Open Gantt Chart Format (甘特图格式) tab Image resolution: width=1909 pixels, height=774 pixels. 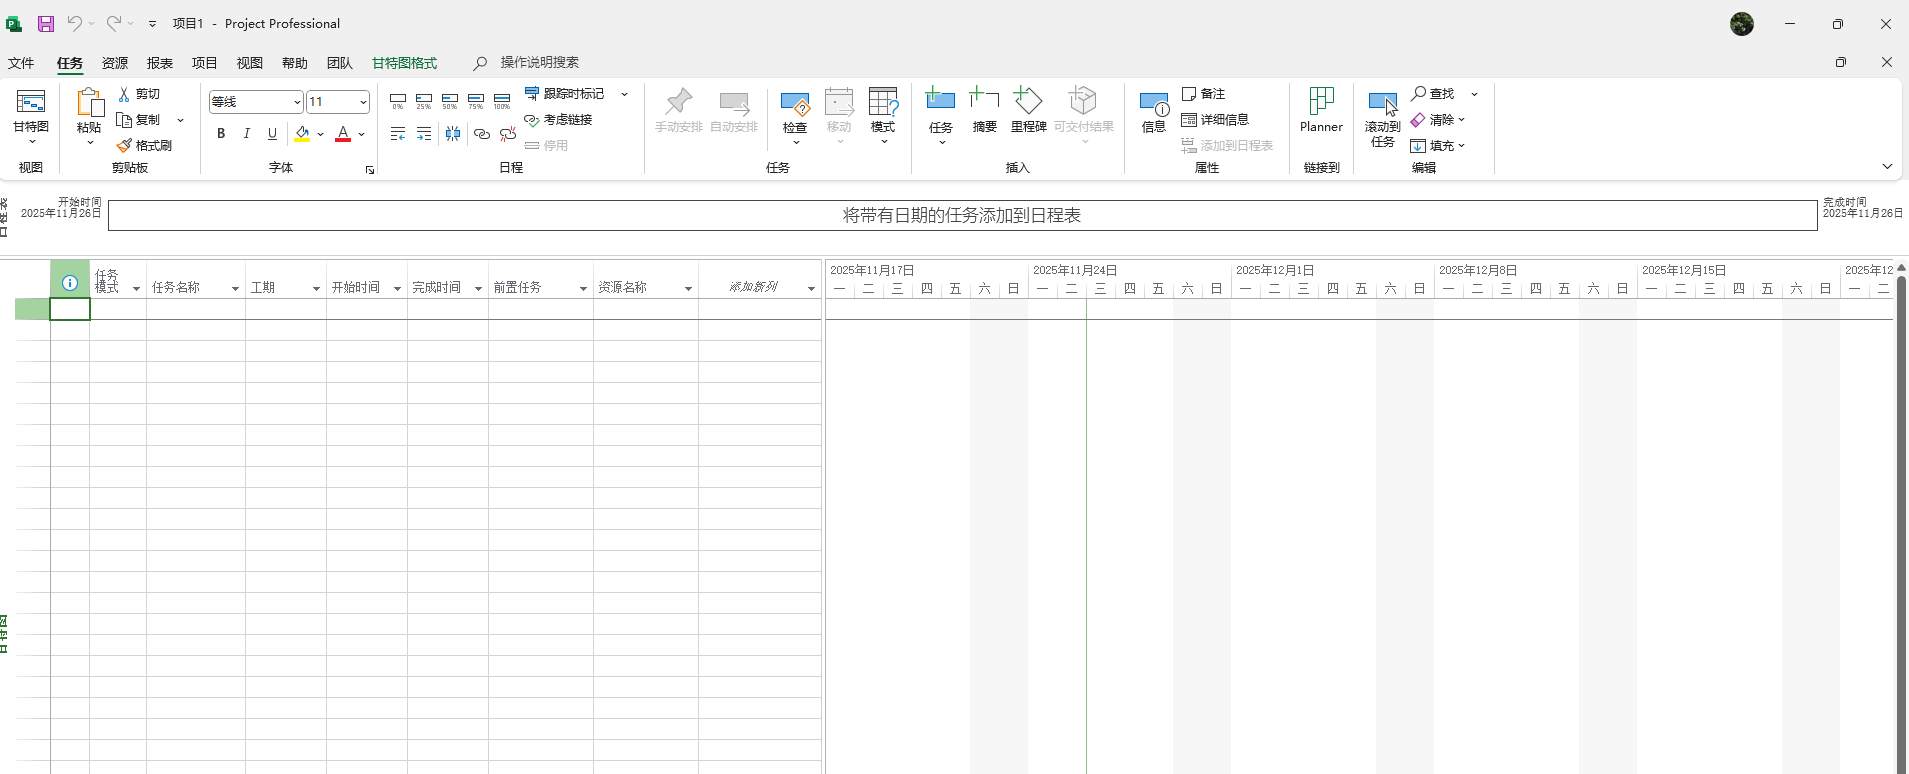pyautogui.click(x=404, y=63)
